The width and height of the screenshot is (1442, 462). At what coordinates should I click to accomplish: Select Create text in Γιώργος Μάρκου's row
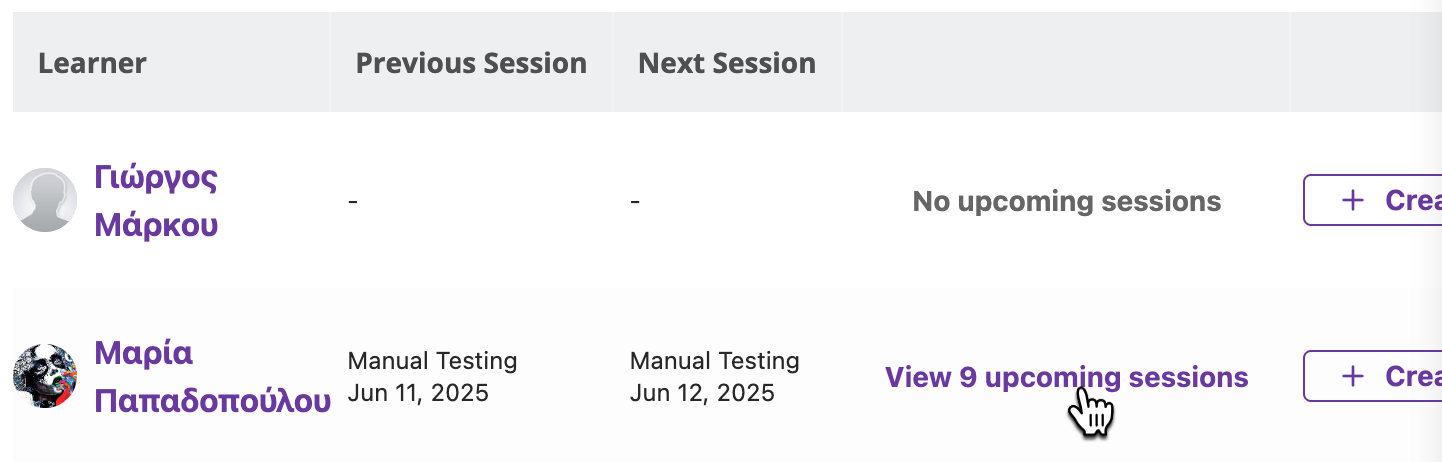coord(1413,200)
